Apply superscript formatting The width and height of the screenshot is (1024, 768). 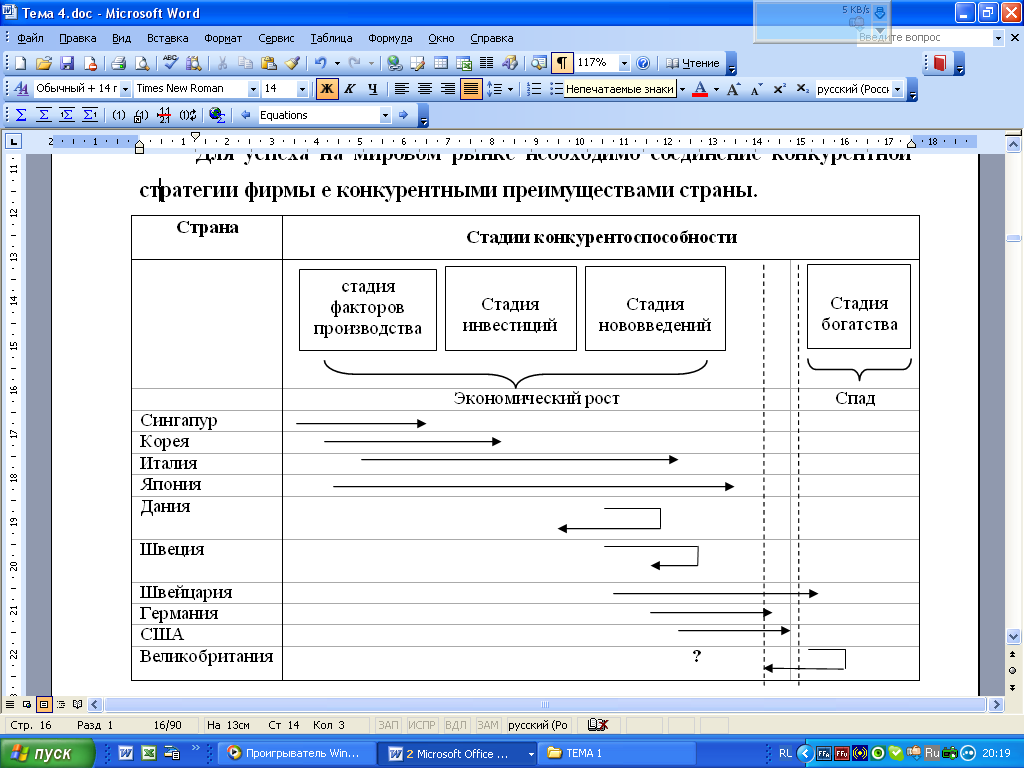point(779,89)
